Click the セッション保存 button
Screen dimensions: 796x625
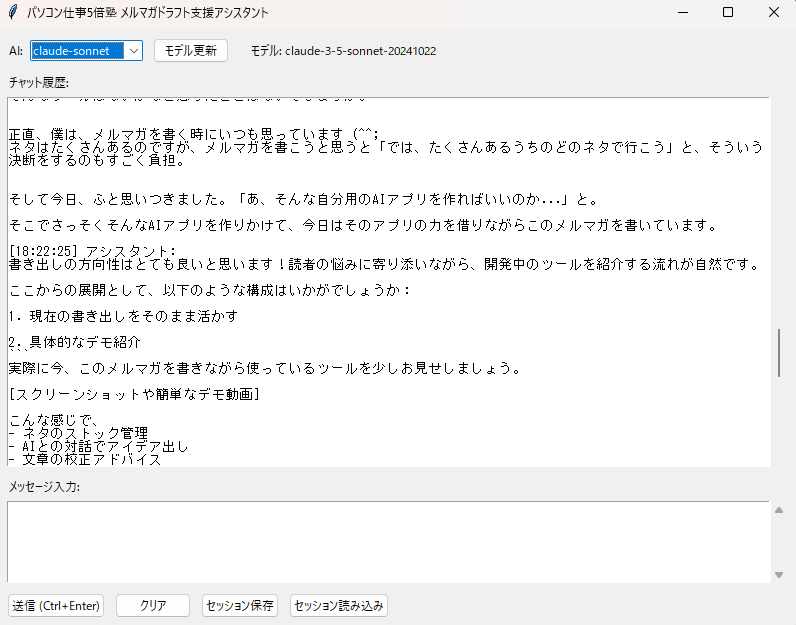[240, 606]
